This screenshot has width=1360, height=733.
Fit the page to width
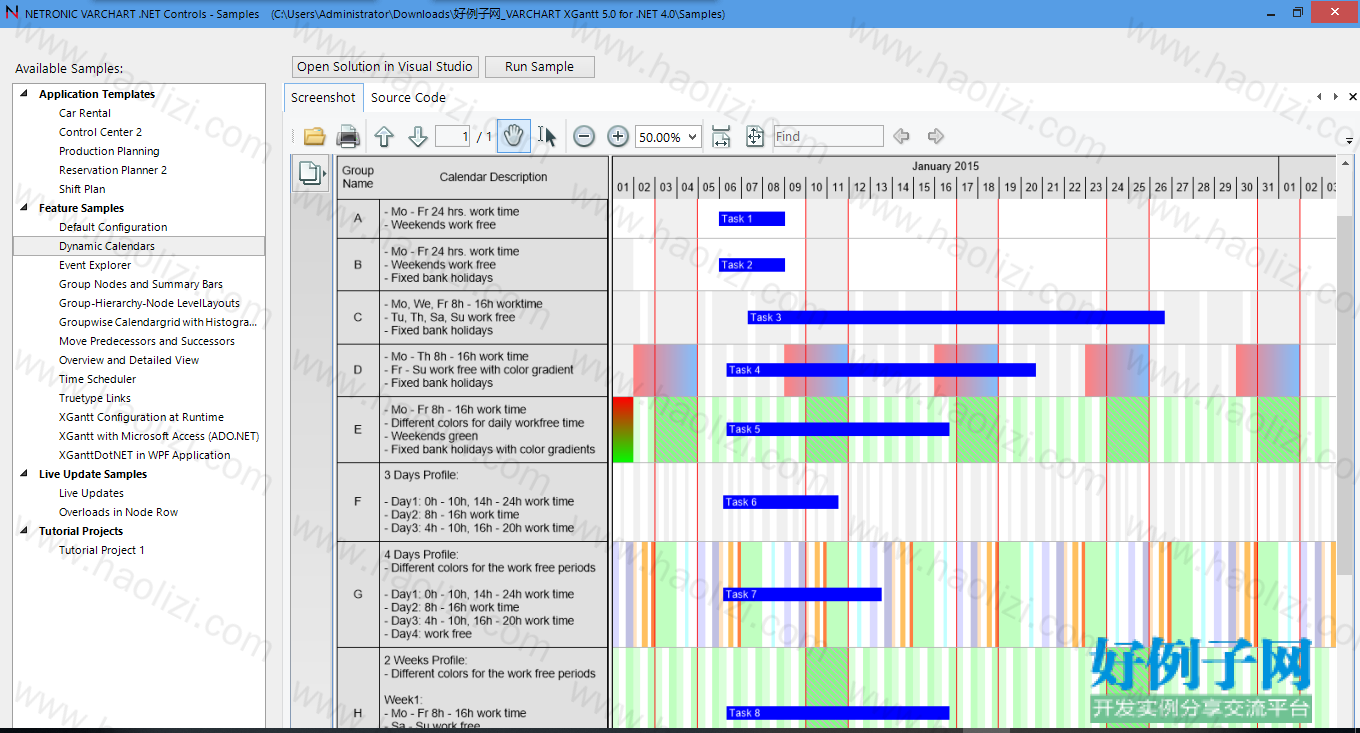[x=721, y=137]
